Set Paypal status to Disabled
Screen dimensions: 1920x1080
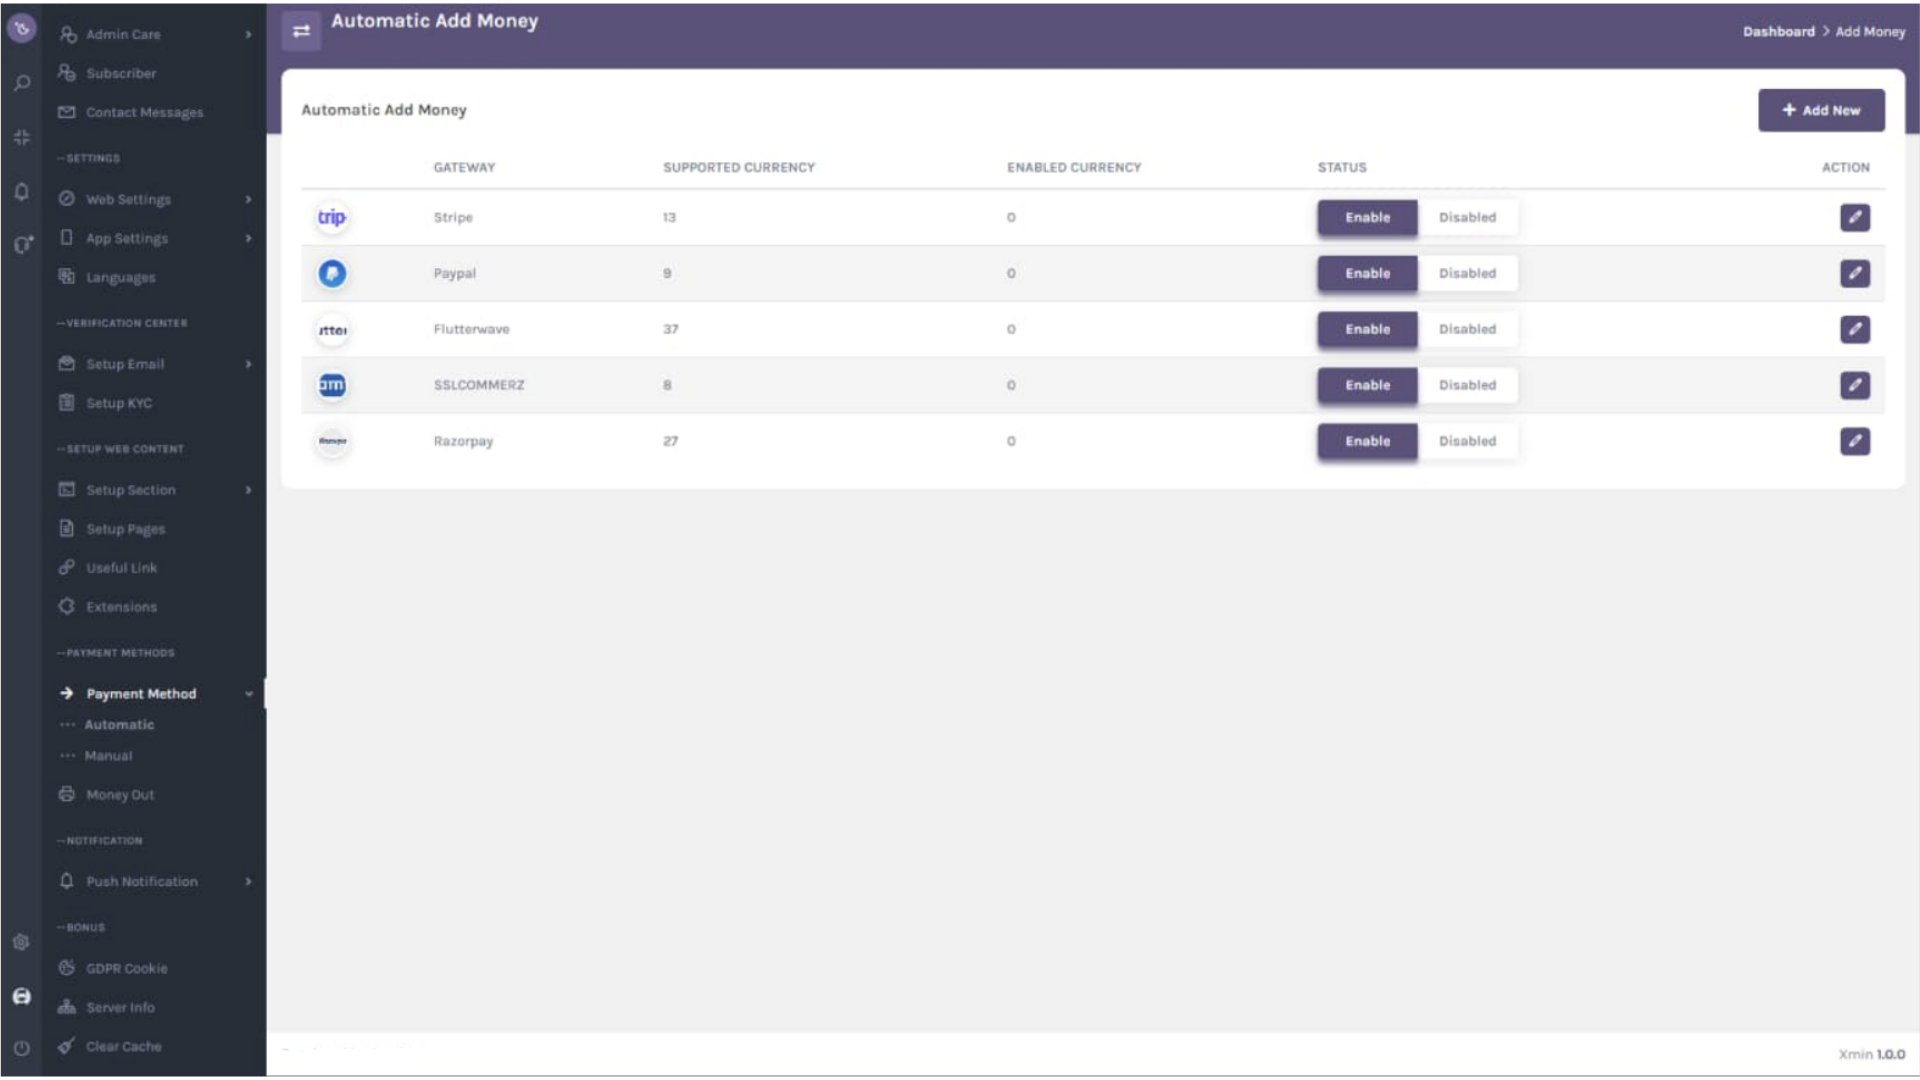coord(1467,273)
